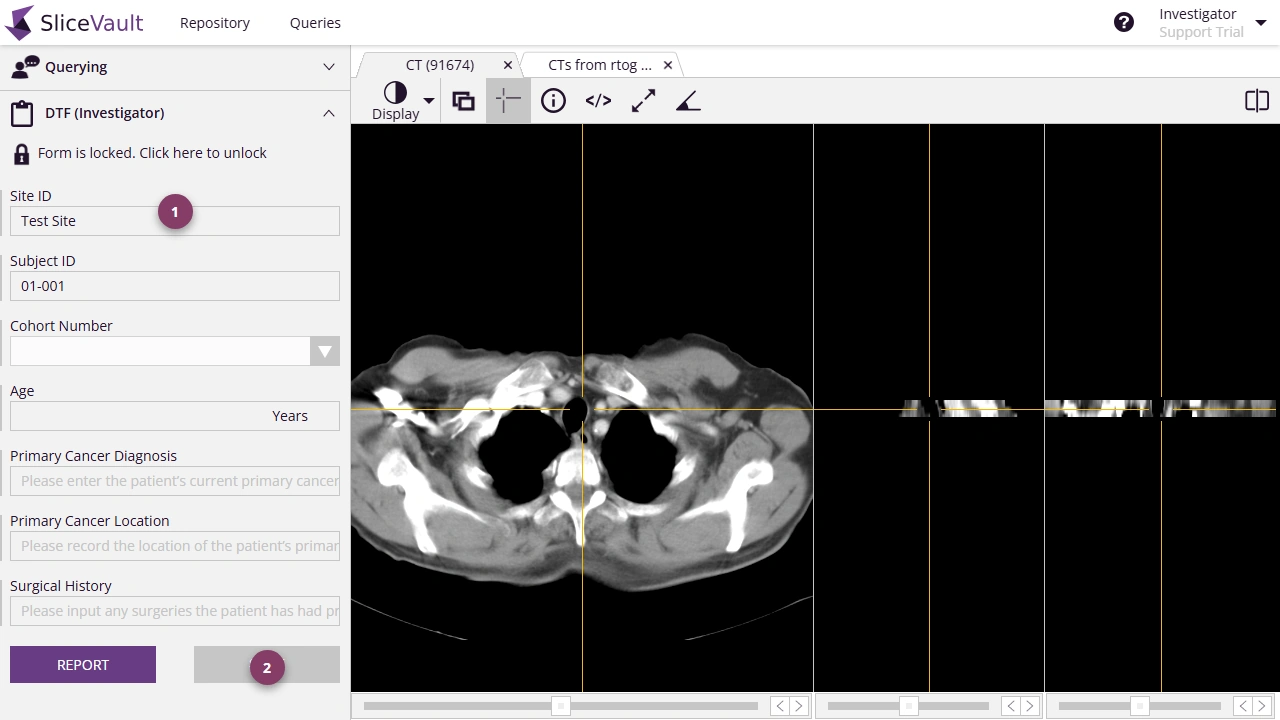The height and width of the screenshot is (720, 1280).
Task: Activate the distance measurement tool
Action: (643, 100)
